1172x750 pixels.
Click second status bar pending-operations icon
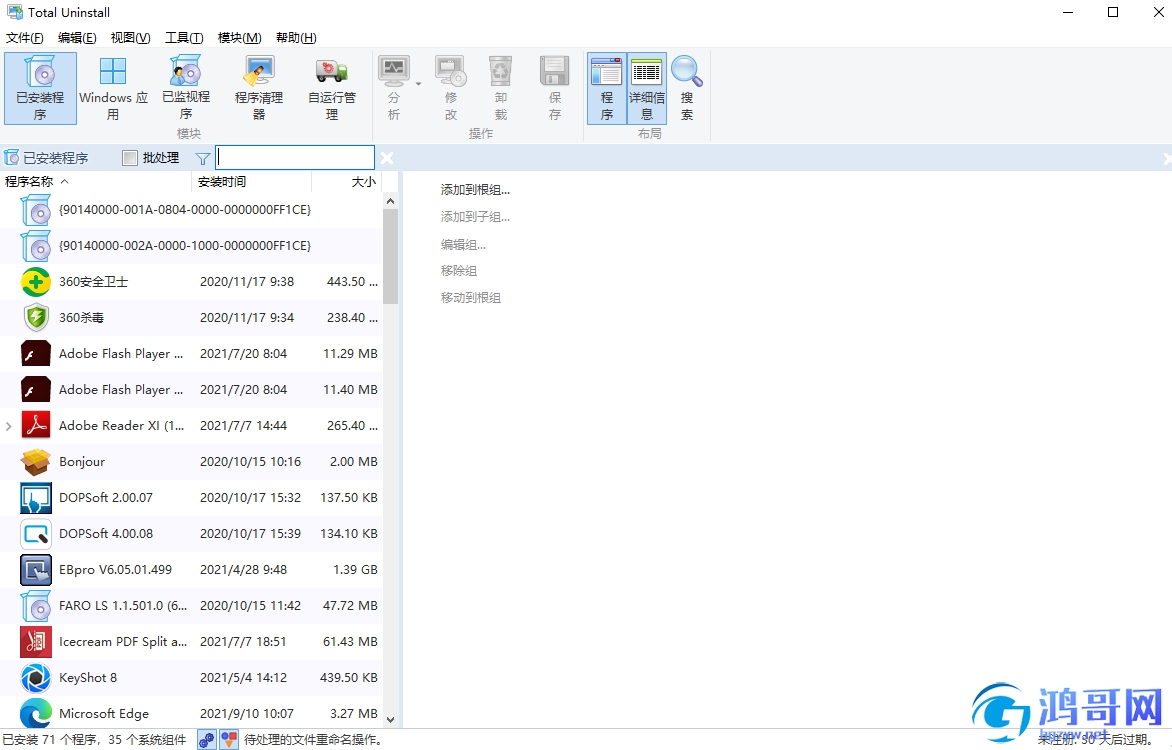click(229, 740)
